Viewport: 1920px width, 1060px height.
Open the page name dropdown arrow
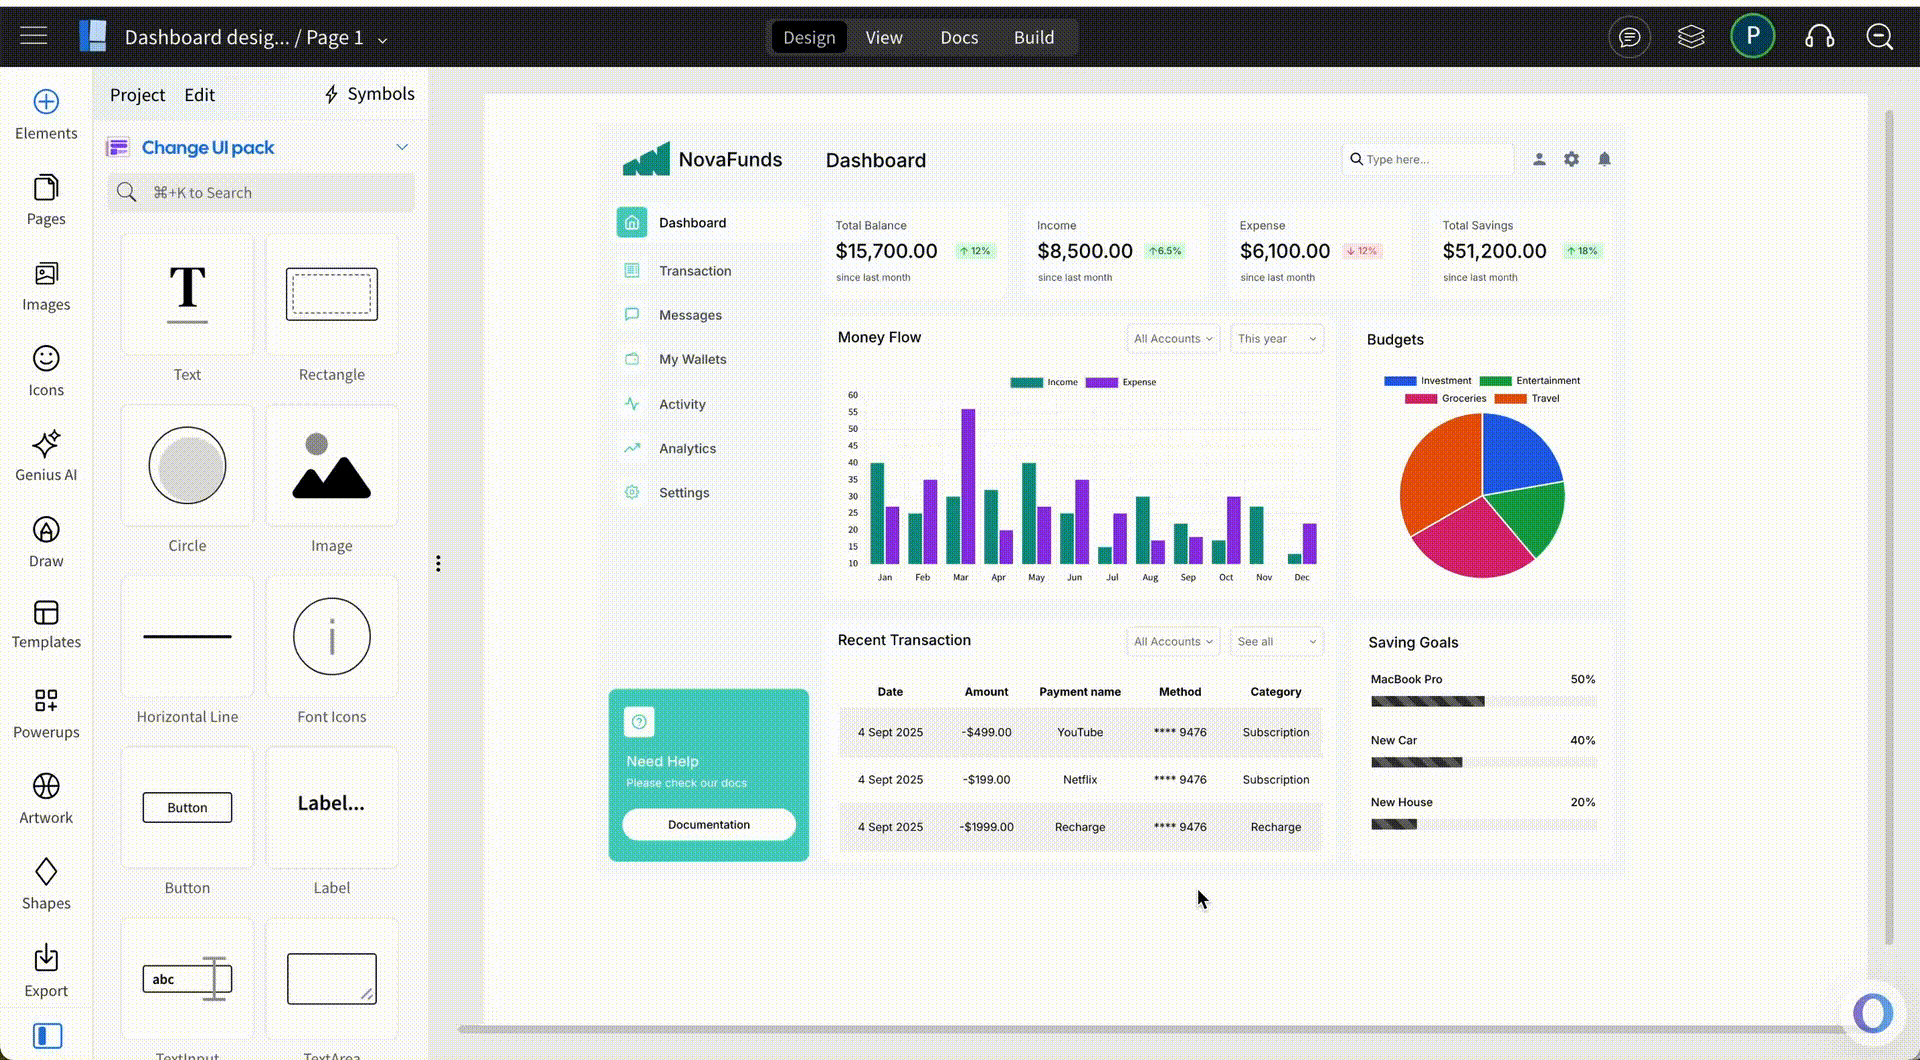click(x=382, y=40)
